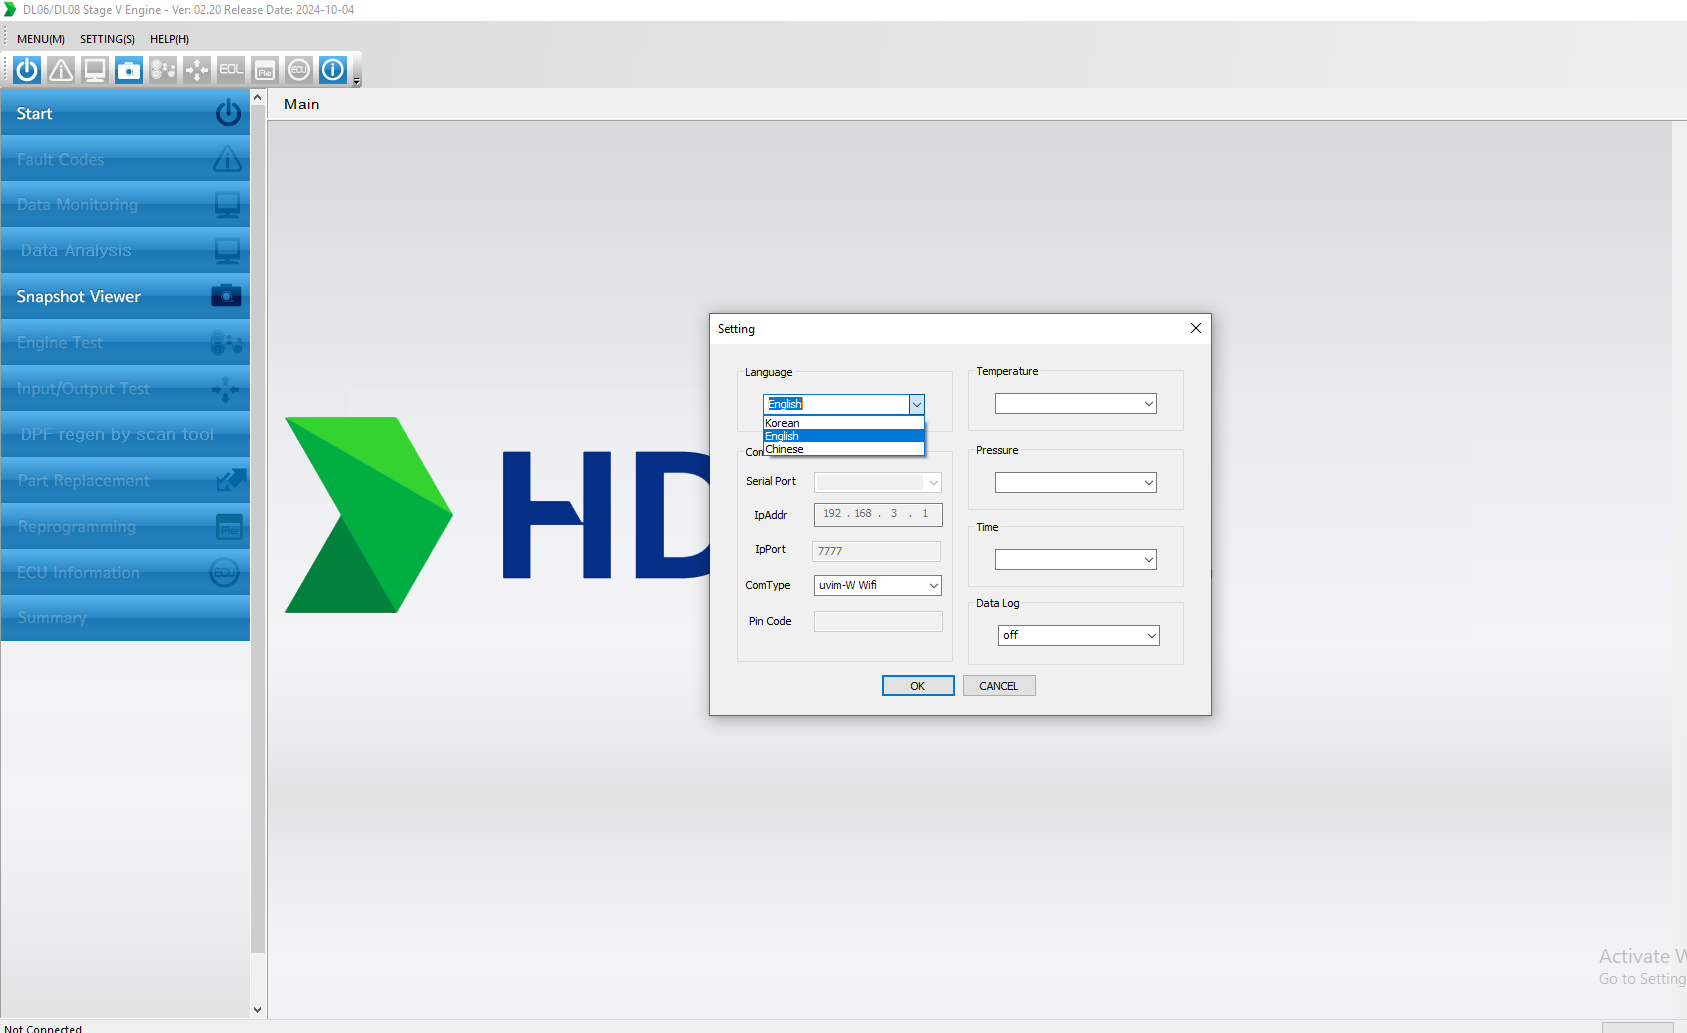1687x1033 pixels.
Task: Click the Engine Test toolbar icon
Action: (x=163, y=70)
